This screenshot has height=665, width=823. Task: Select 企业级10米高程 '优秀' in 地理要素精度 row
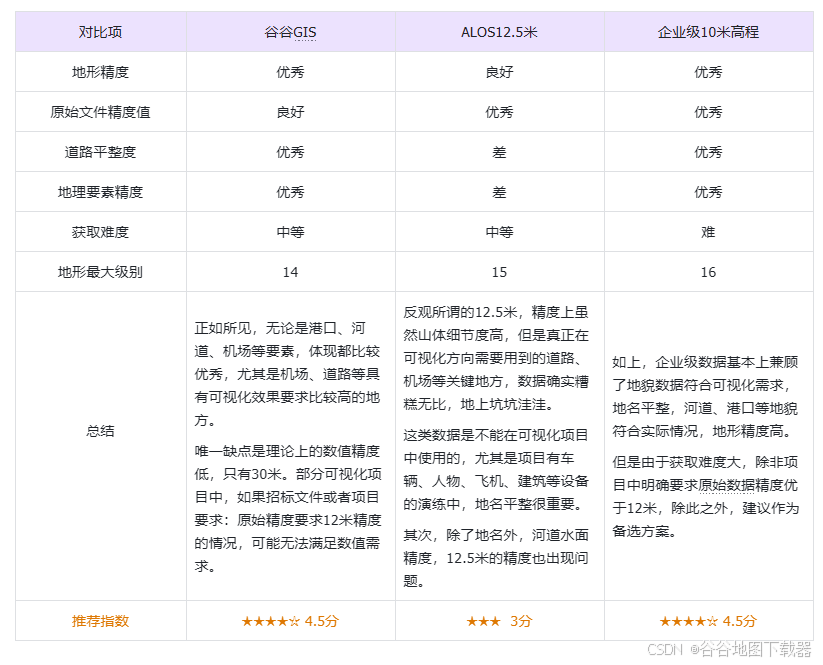[x=708, y=192]
